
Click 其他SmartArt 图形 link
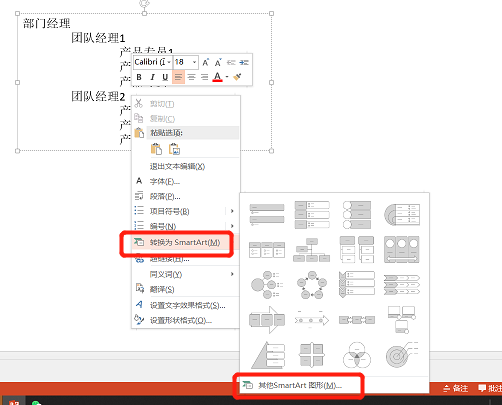point(299,385)
